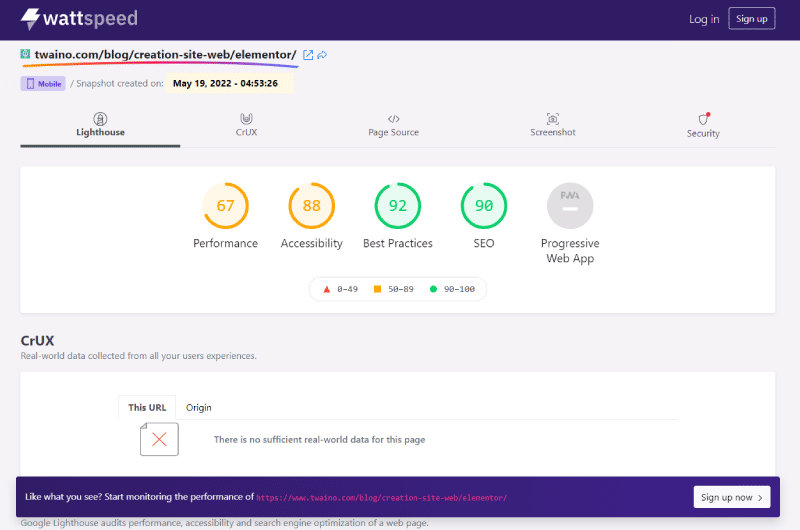Click the chevron arrow in Sign up now
This screenshot has width=800, height=530.
(x=760, y=498)
